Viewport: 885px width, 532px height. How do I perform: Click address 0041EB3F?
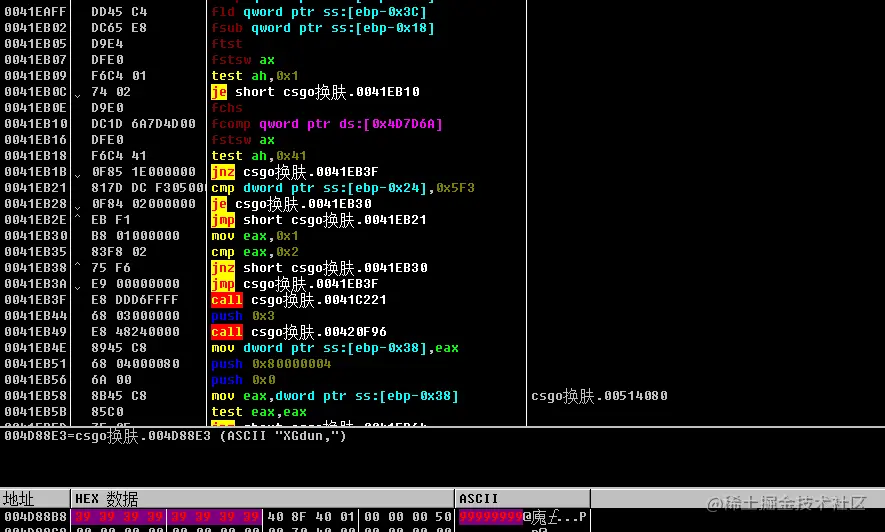35,300
